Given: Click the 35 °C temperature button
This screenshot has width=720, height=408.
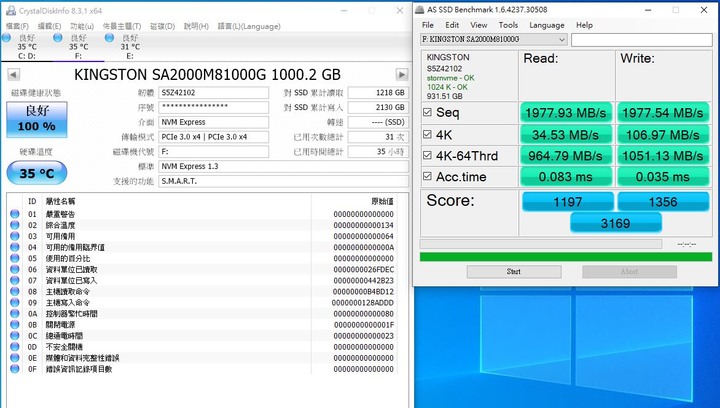Looking at the screenshot, I should [x=37, y=173].
